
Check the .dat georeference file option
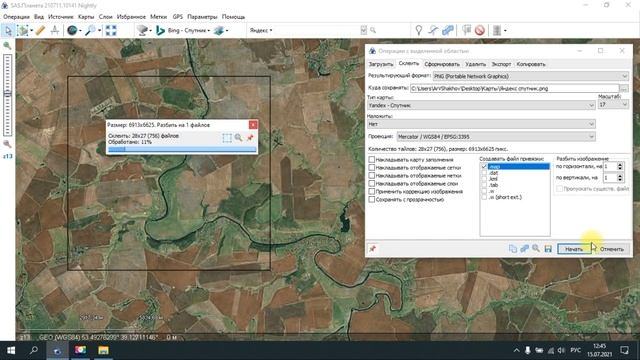click(x=484, y=173)
